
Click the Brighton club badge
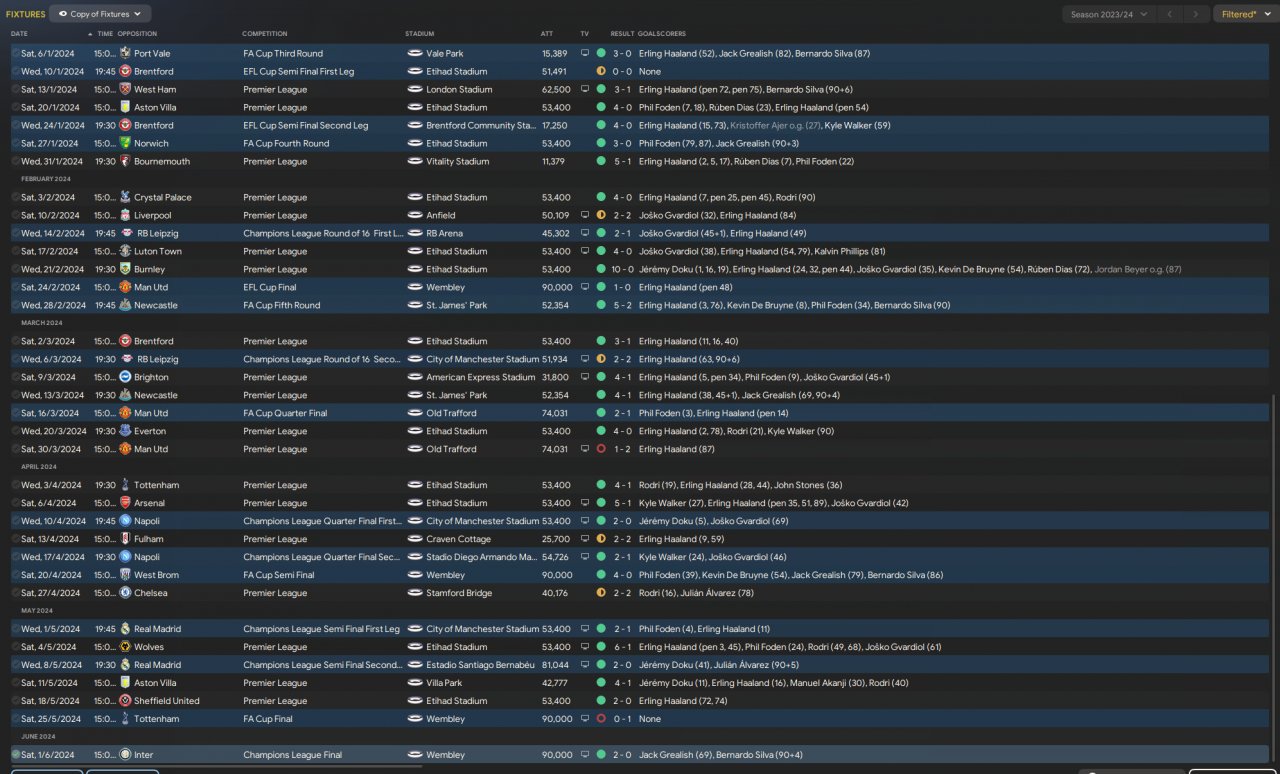125,377
